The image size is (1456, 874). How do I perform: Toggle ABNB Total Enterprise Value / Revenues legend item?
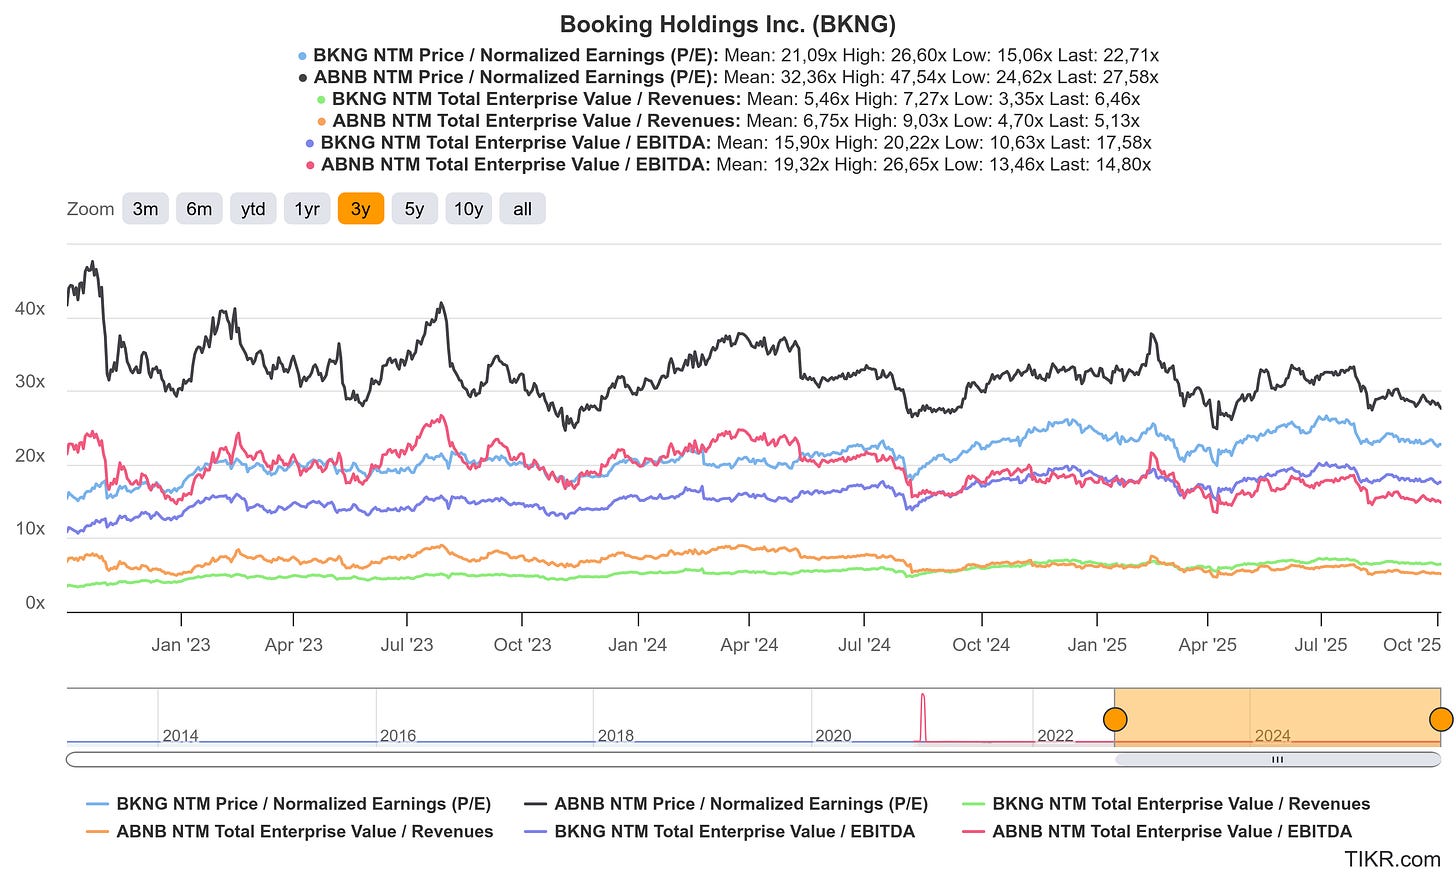[x=290, y=832]
